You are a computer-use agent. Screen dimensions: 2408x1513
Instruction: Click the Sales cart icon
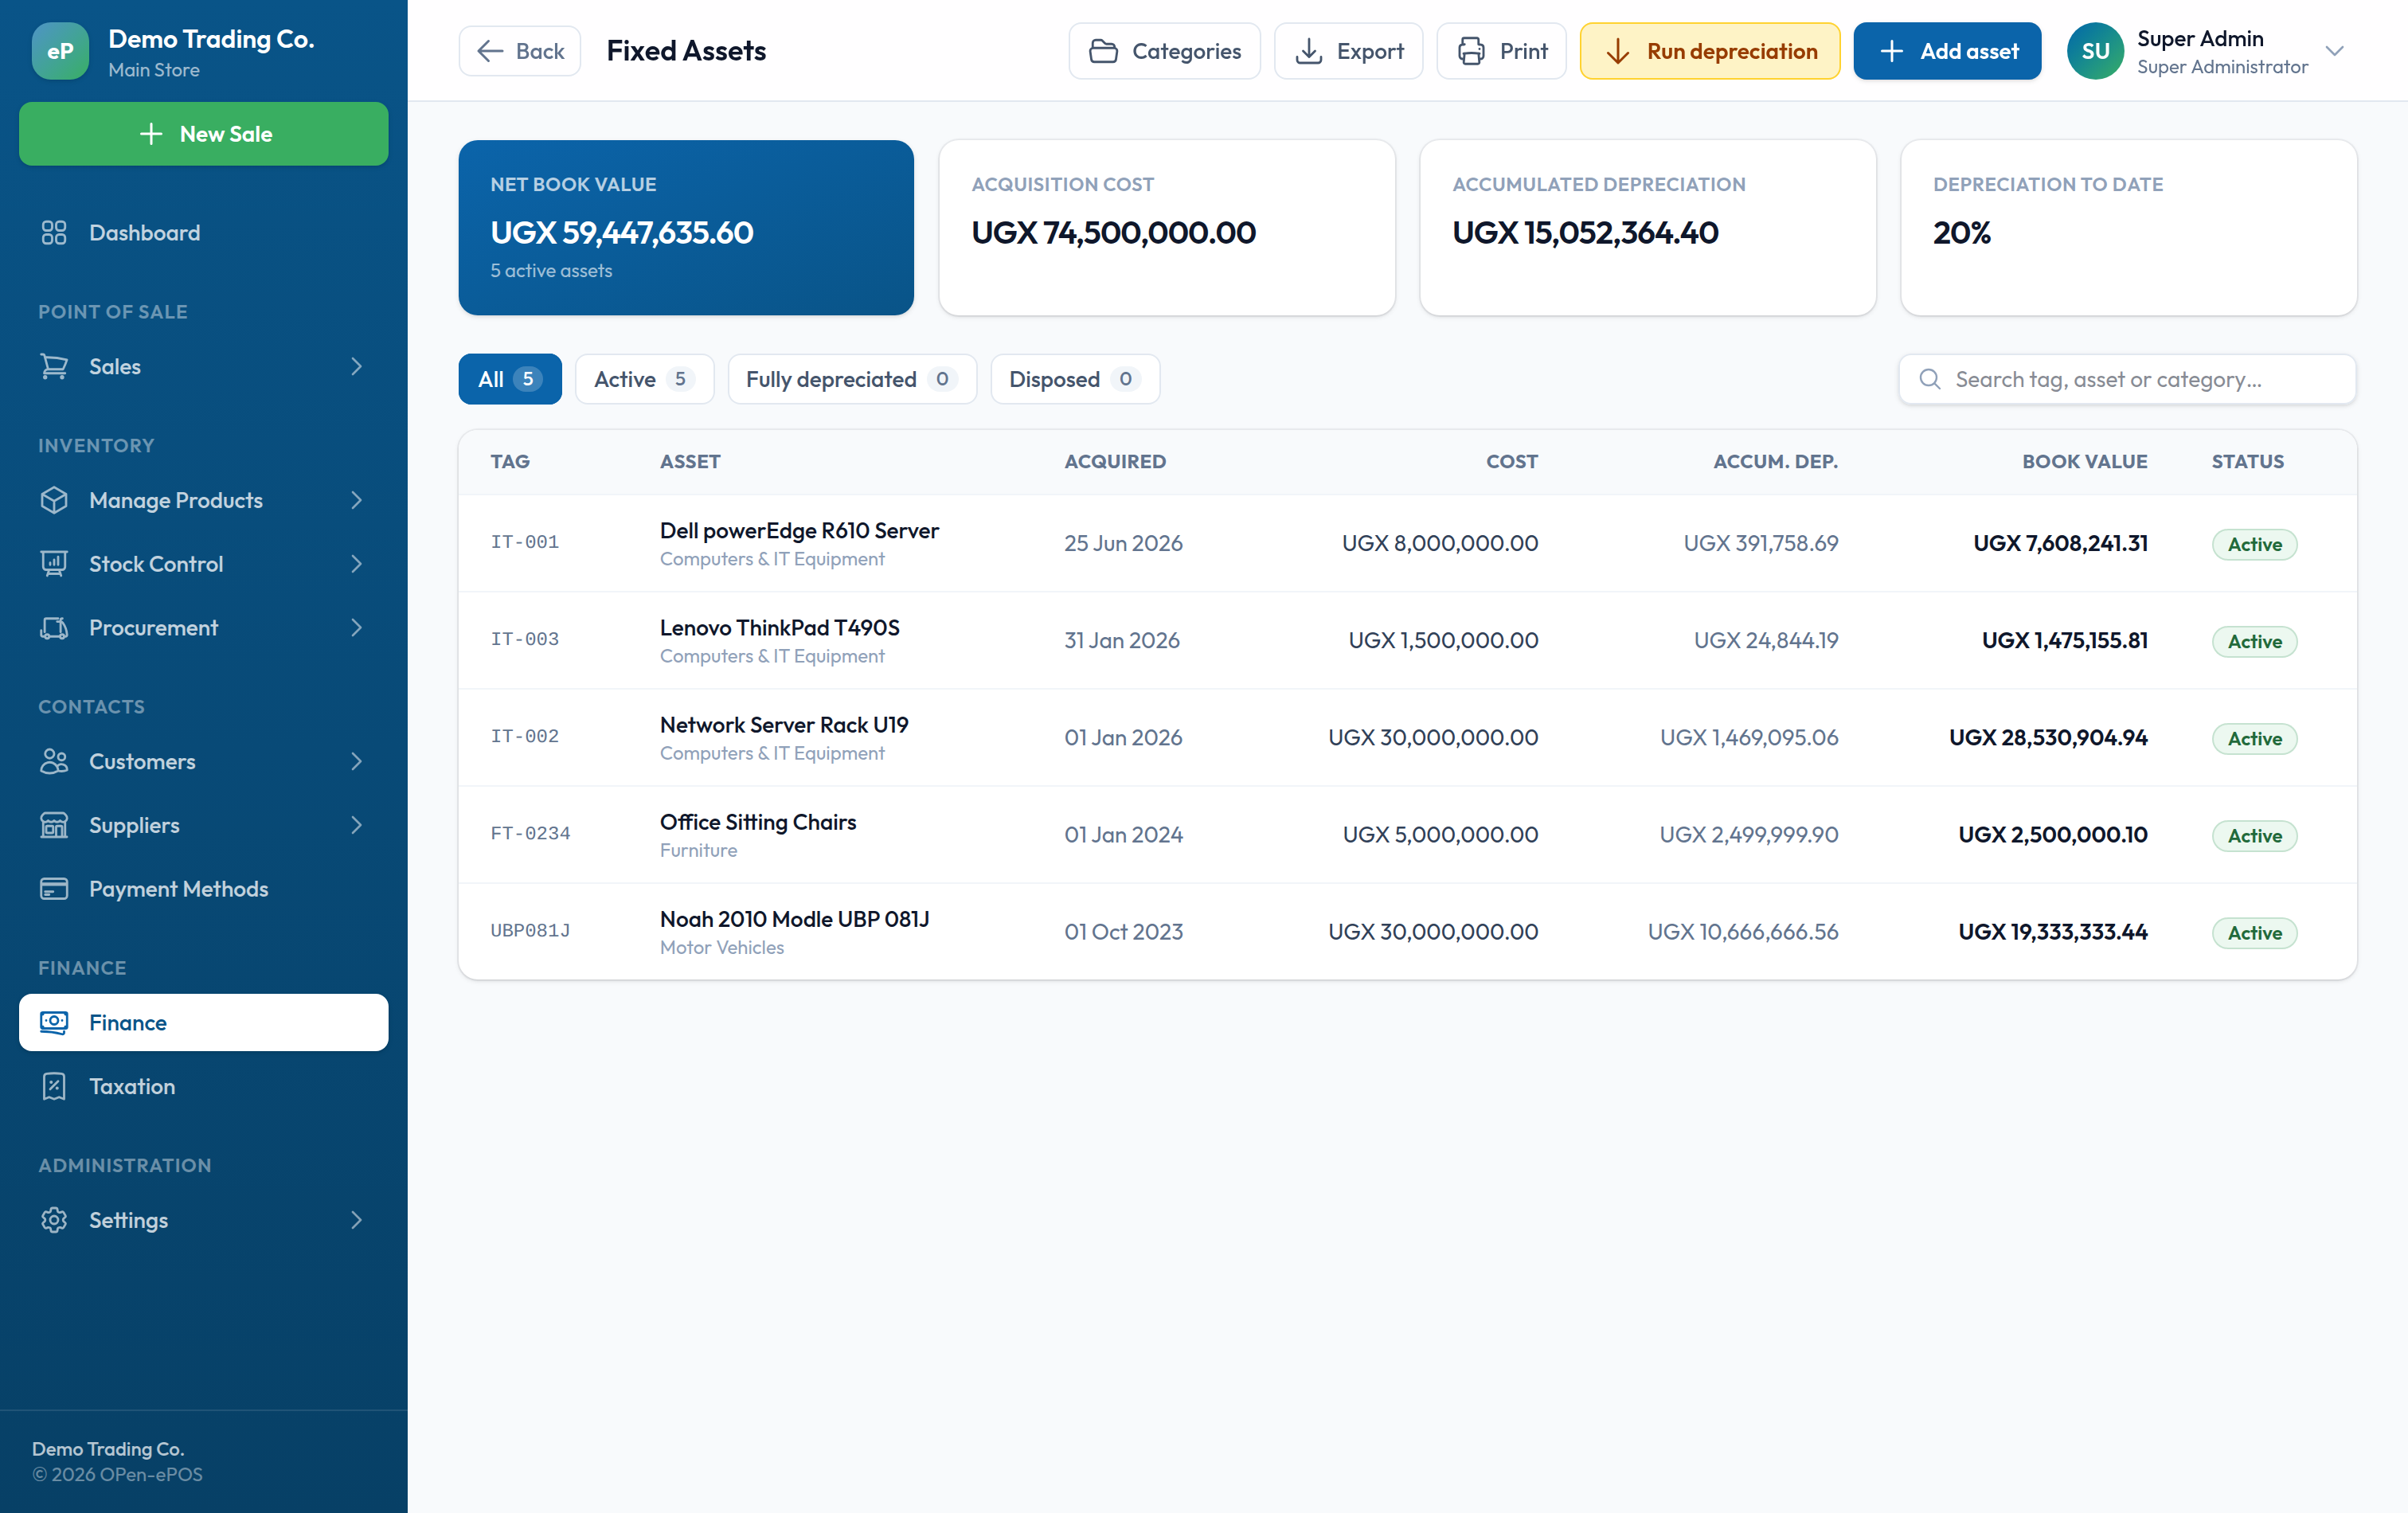(x=54, y=367)
